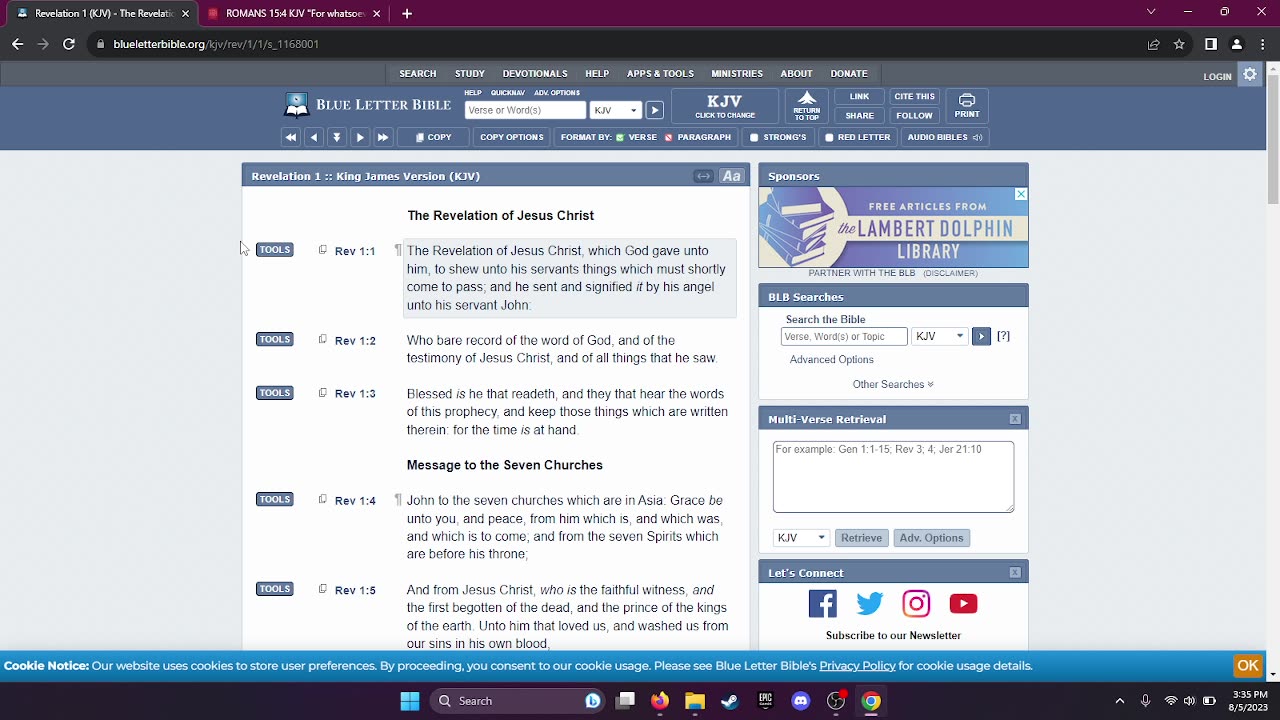1280x720 pixels.
Task: Open the Study menu
Action: click(470, 74)
